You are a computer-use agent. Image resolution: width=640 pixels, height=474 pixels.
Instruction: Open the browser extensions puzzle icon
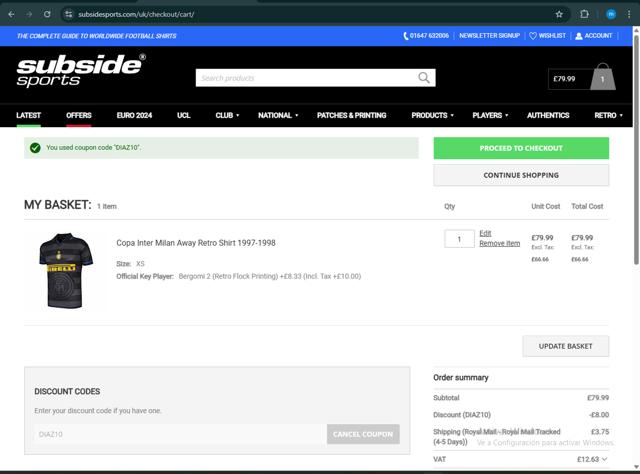(584, 14)
